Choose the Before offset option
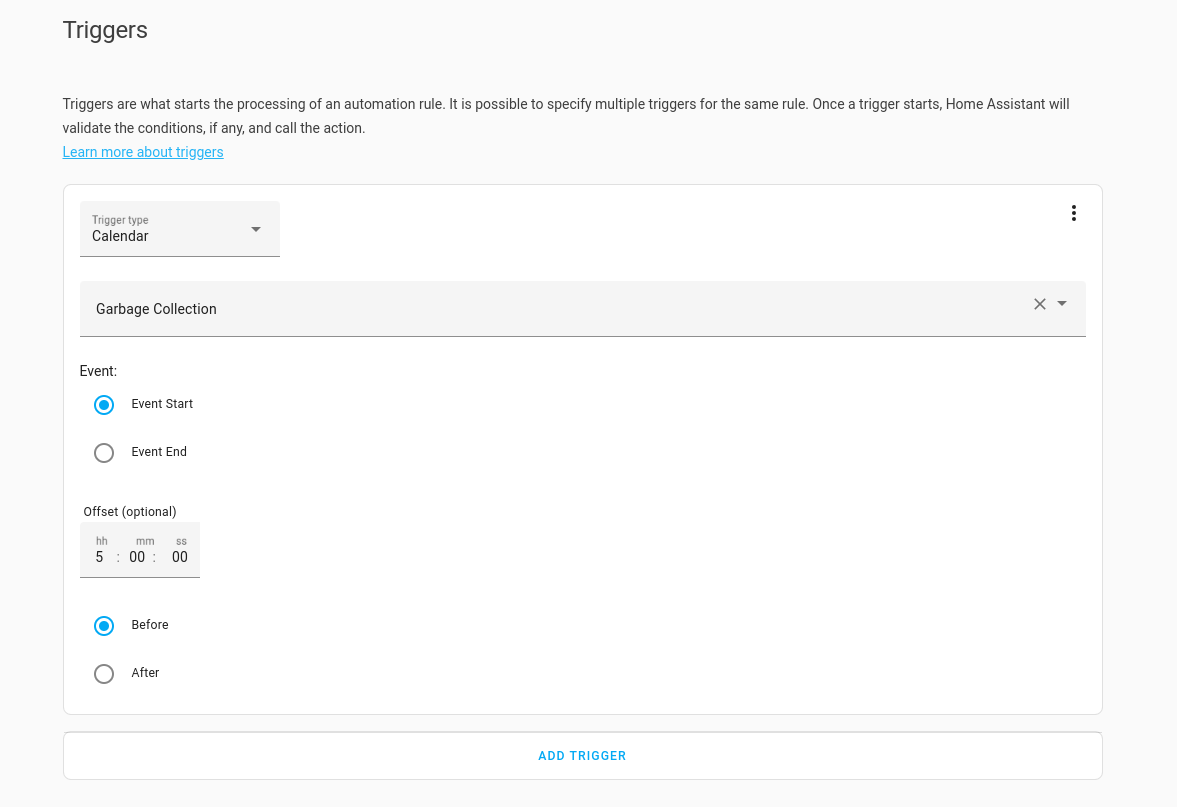This screenshot has height=807, width=1177. 104,625
